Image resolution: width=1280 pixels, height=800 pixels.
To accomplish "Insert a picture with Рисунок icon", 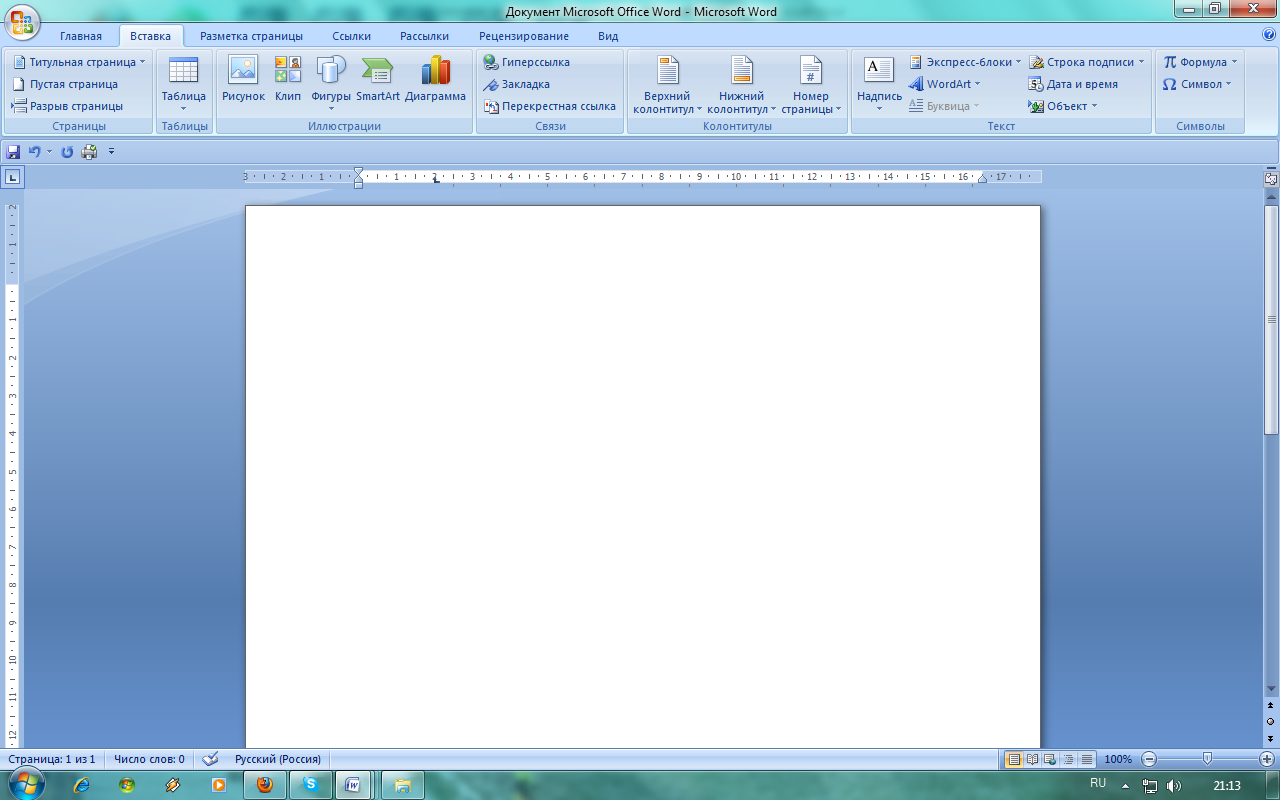I will (243, 80).
